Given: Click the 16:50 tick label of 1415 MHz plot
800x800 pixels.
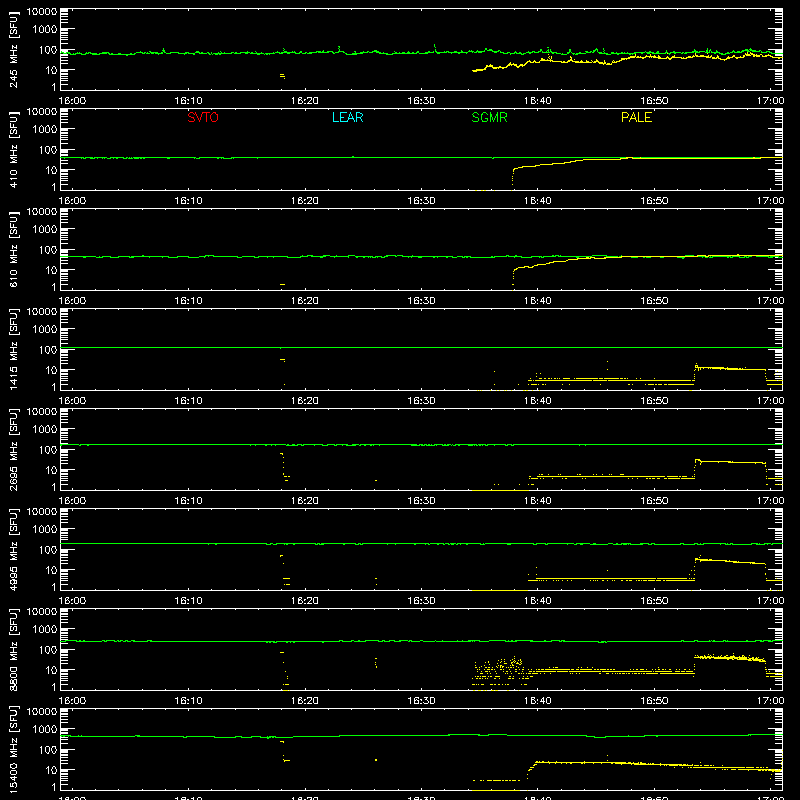Looking at the screenshot, I should (x=654, y=401).
